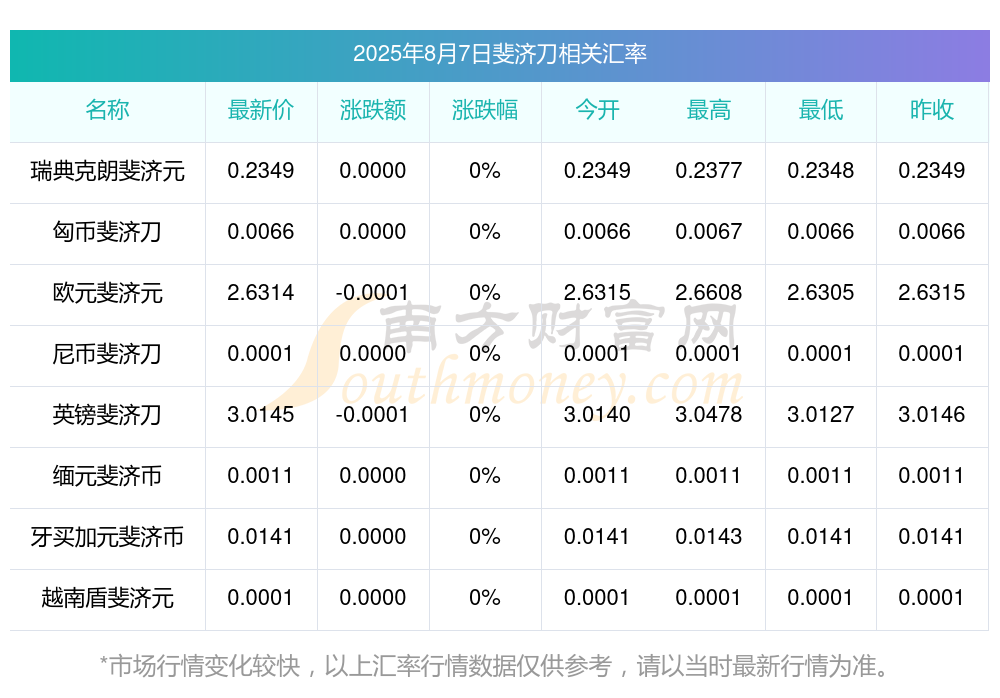Click the 缅元斐济币 row name

coord(107,476)
